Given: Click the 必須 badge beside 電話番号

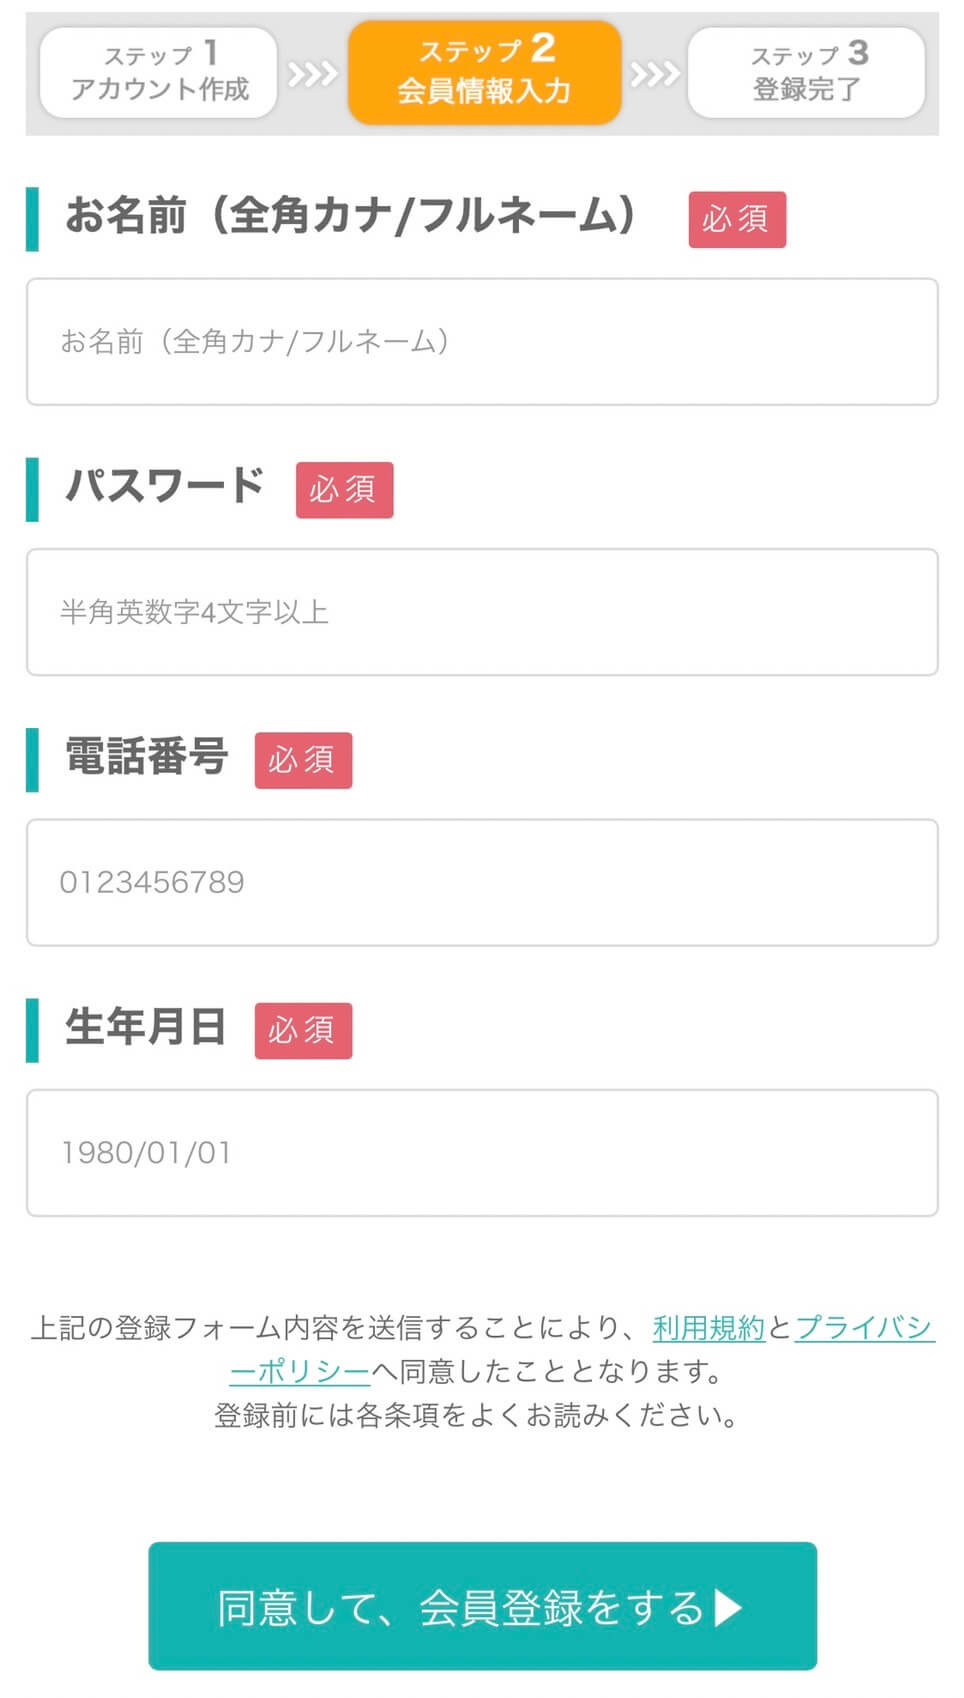Looking at the screenshot, I should click(303, 760).
